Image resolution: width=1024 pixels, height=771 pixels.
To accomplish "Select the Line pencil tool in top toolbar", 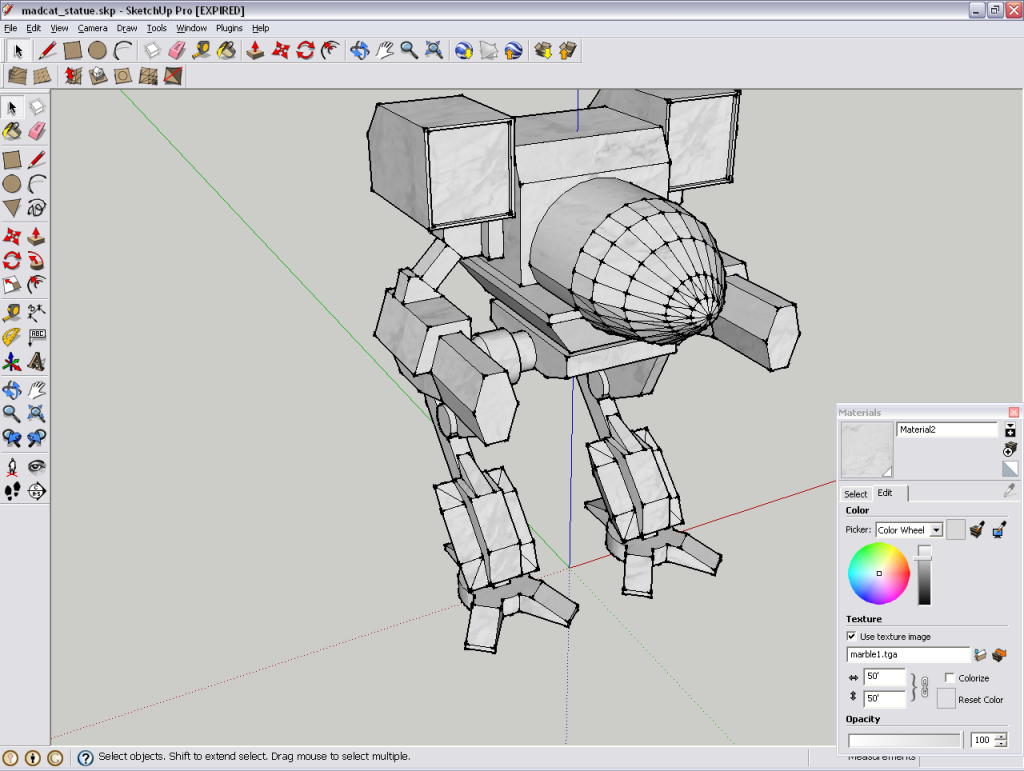I will click(47, 50).
